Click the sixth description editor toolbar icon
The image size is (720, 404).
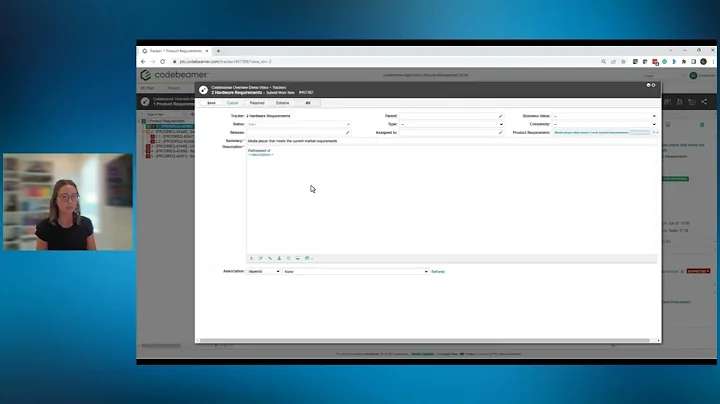click(x=298, y=258)
